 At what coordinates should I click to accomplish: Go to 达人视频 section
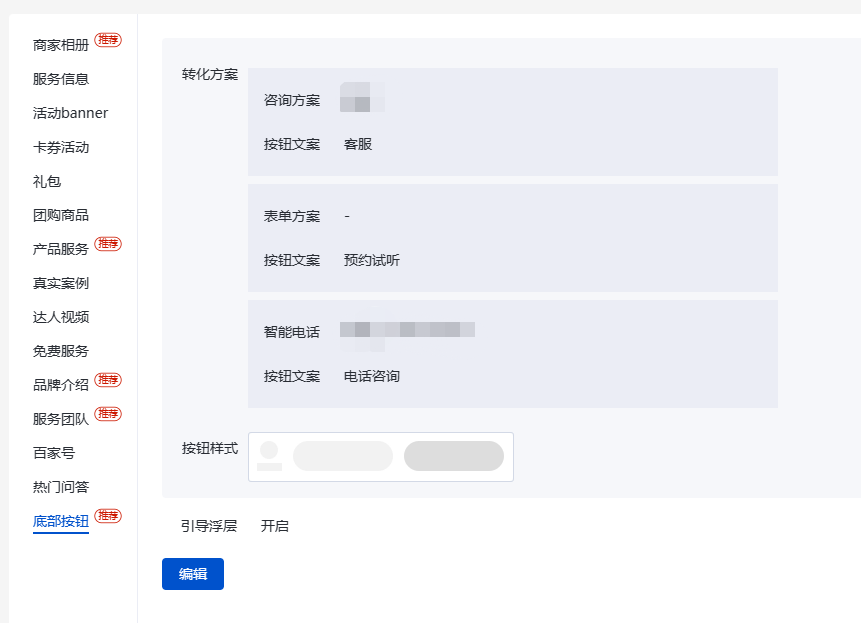[60, 317]
